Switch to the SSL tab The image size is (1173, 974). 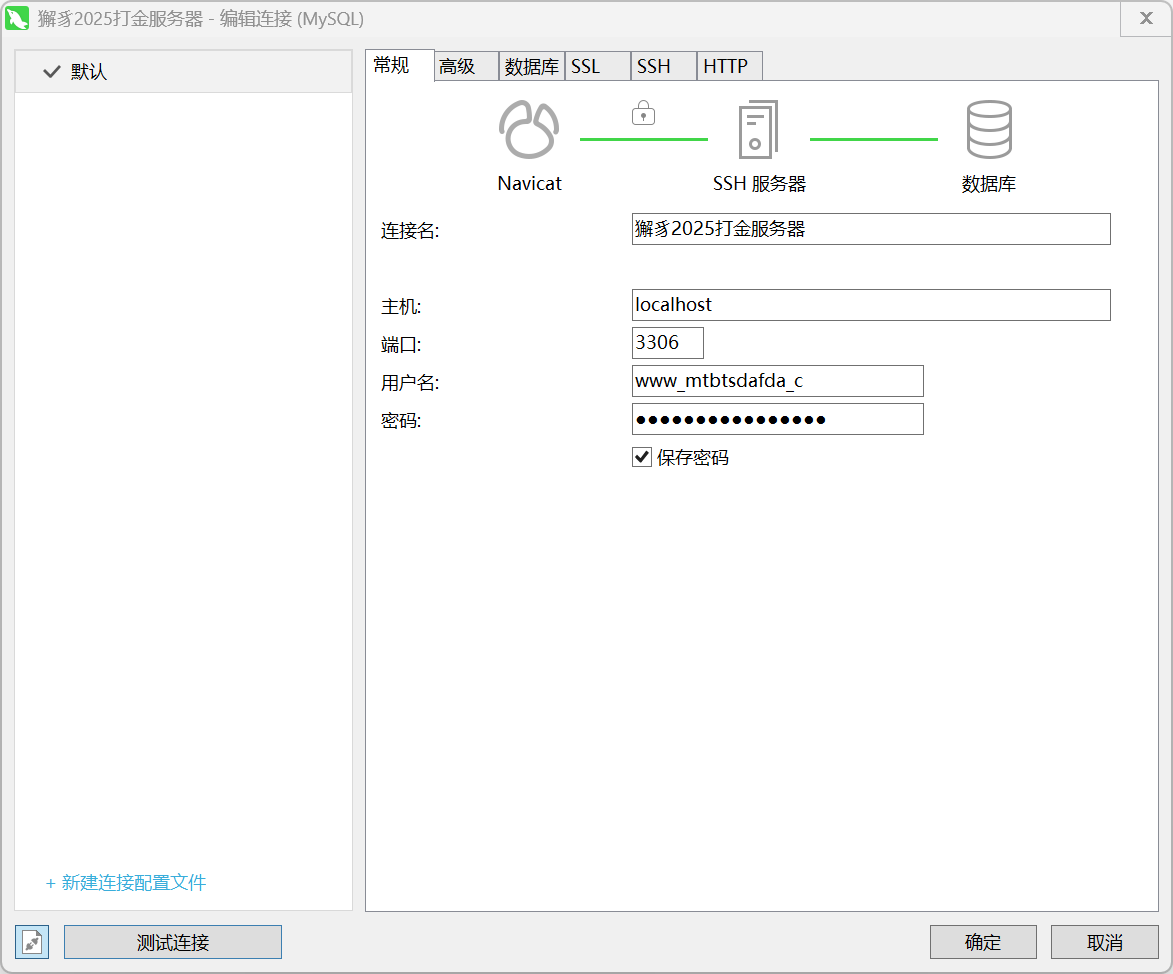pyautogui.click(x=586, y=67)
